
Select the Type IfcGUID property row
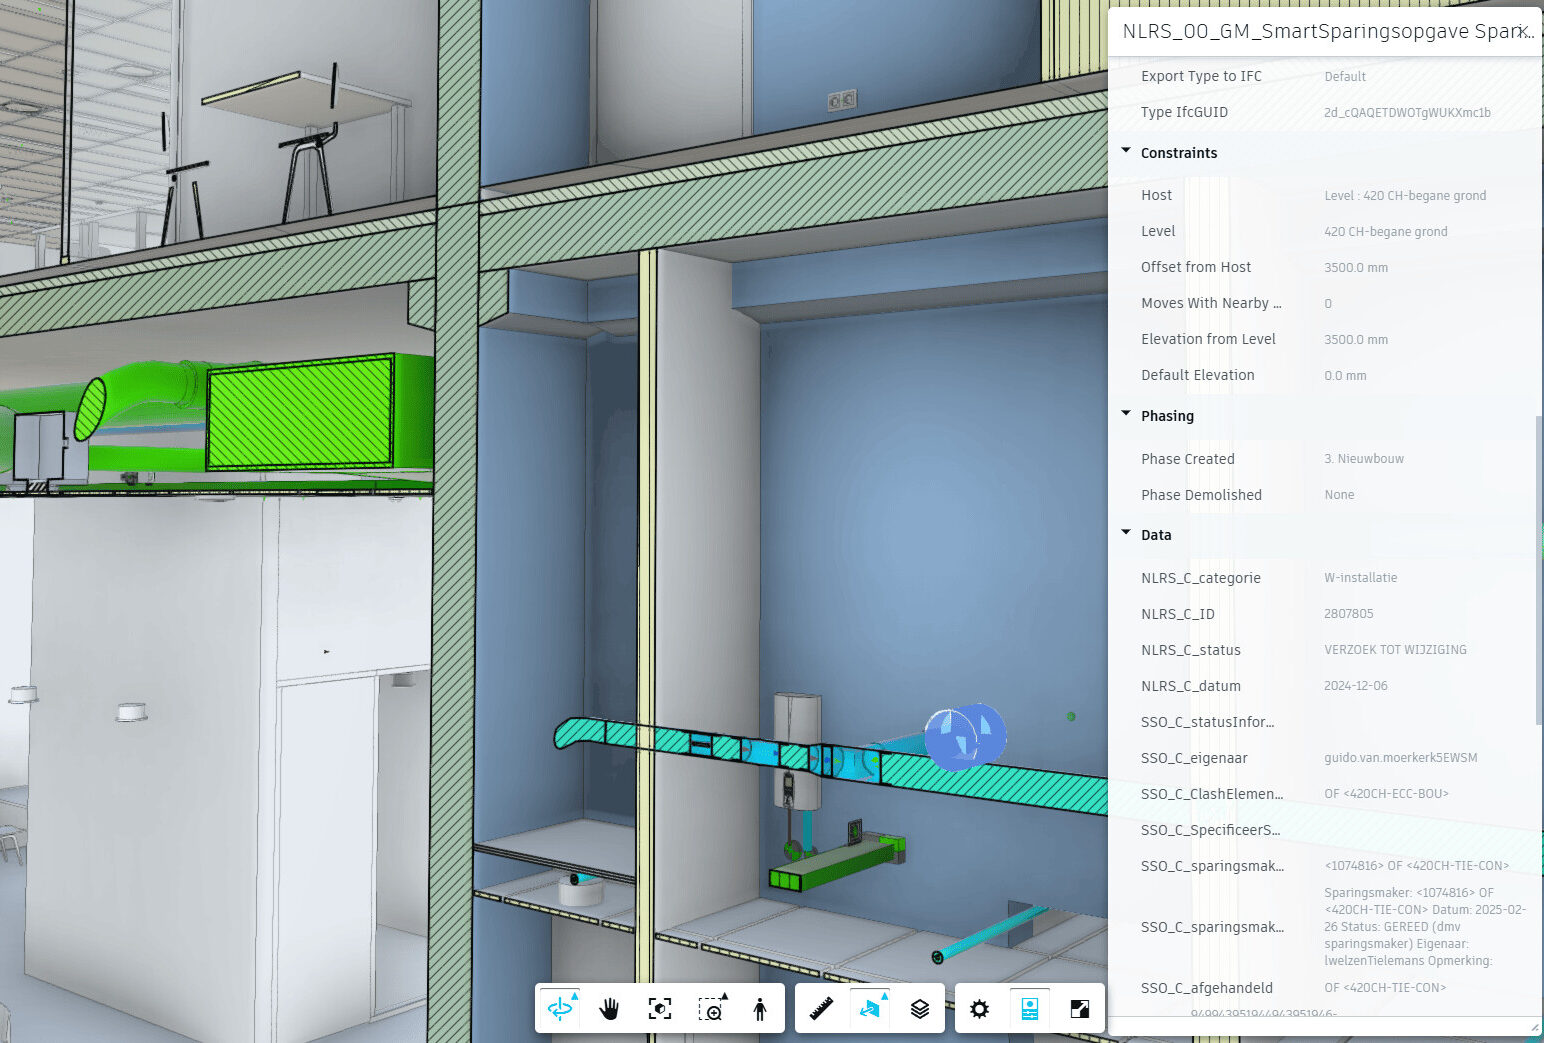point(1325,112)
